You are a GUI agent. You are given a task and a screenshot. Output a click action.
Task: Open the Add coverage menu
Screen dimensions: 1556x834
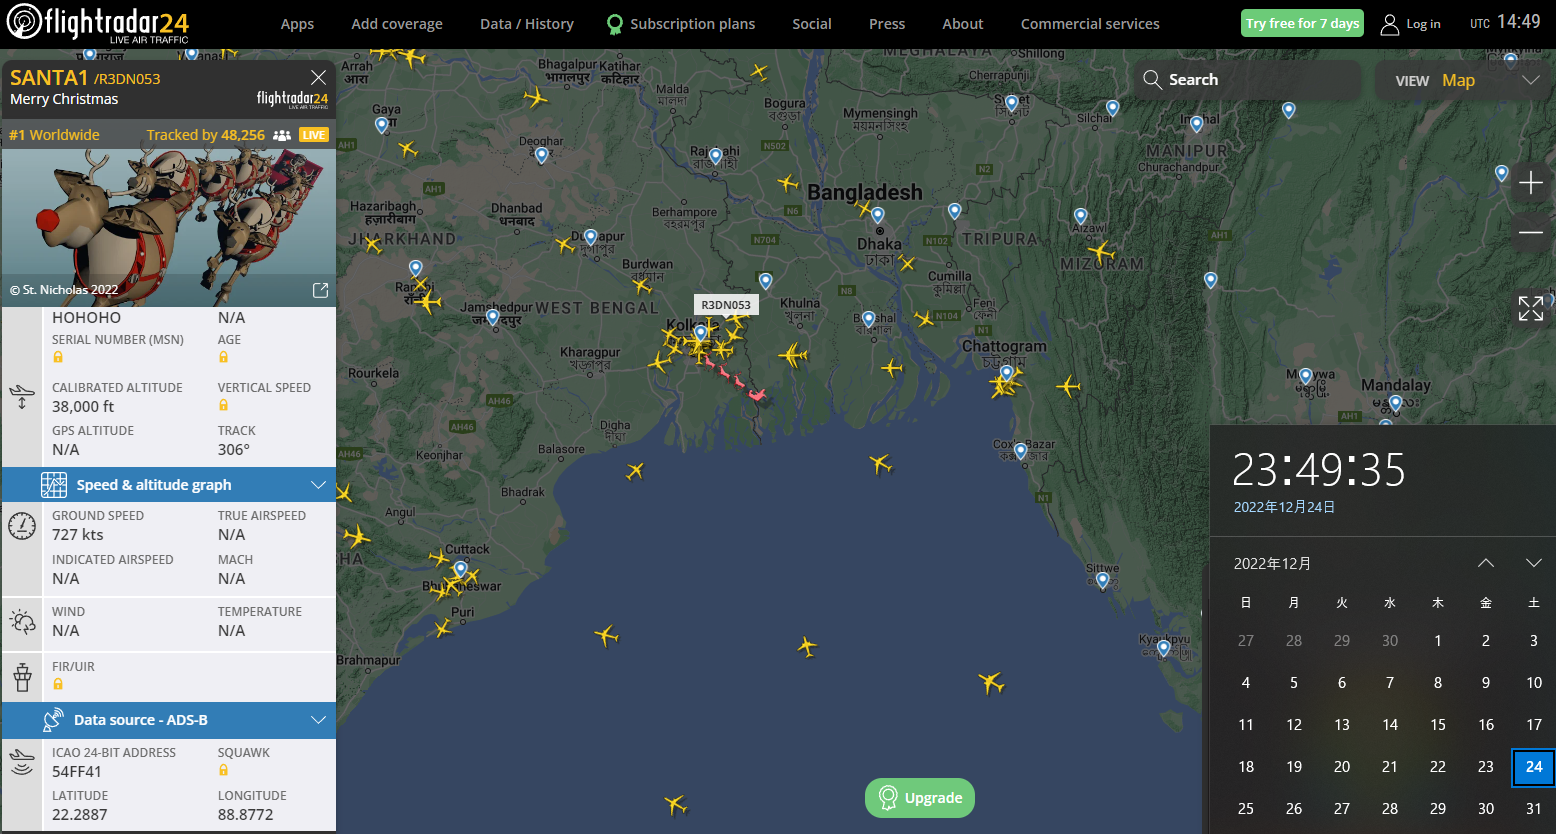tap(397, 24)
